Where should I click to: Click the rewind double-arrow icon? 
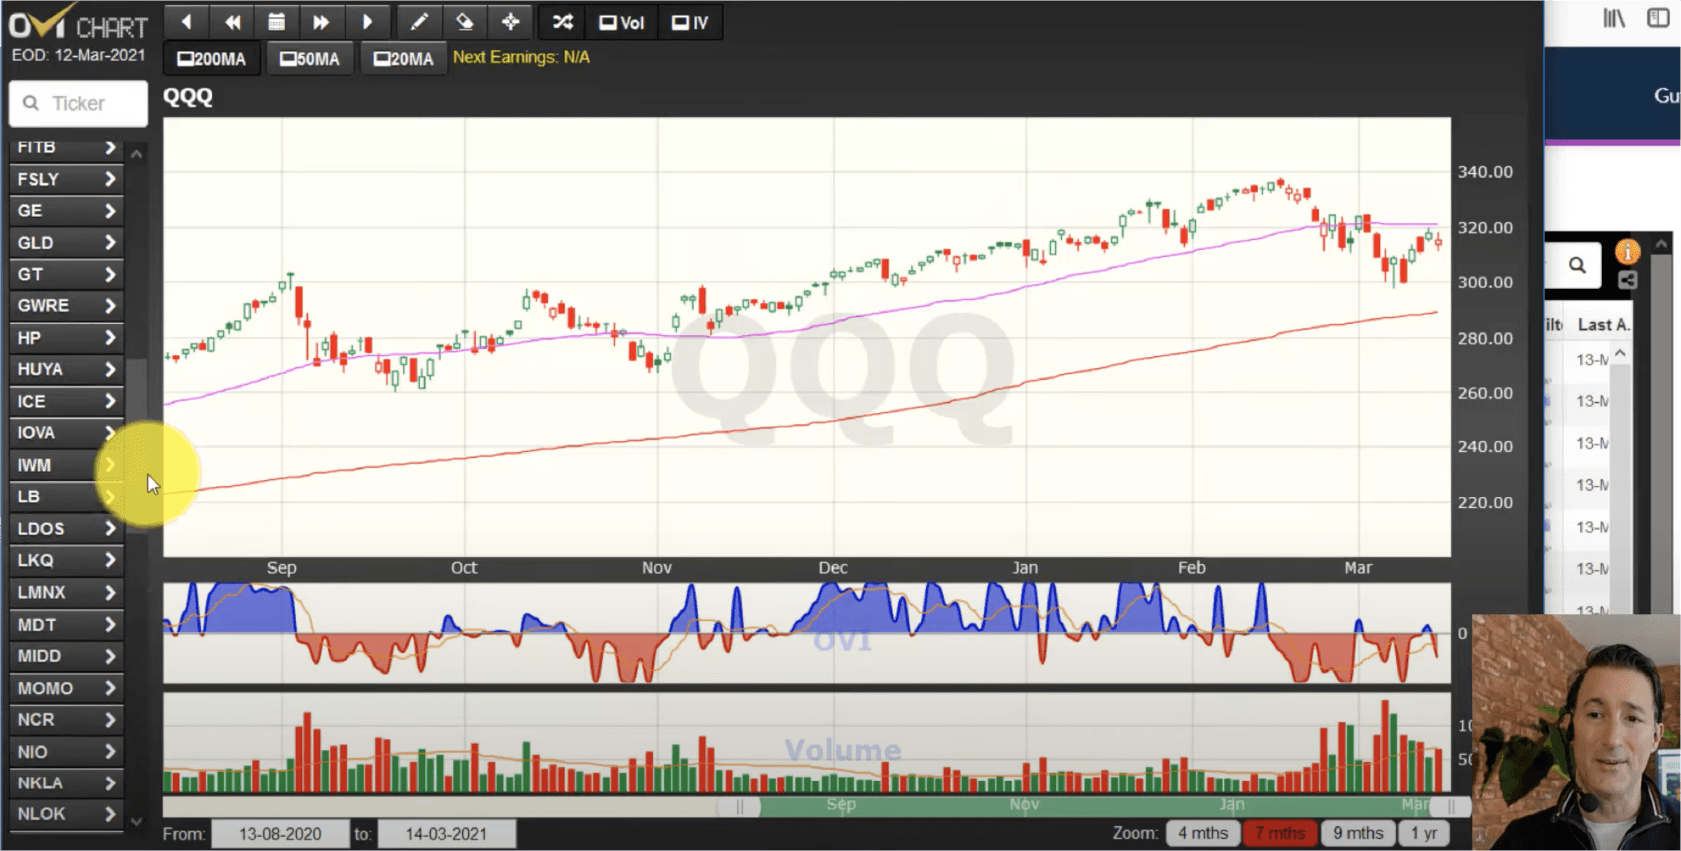(232, 22)
